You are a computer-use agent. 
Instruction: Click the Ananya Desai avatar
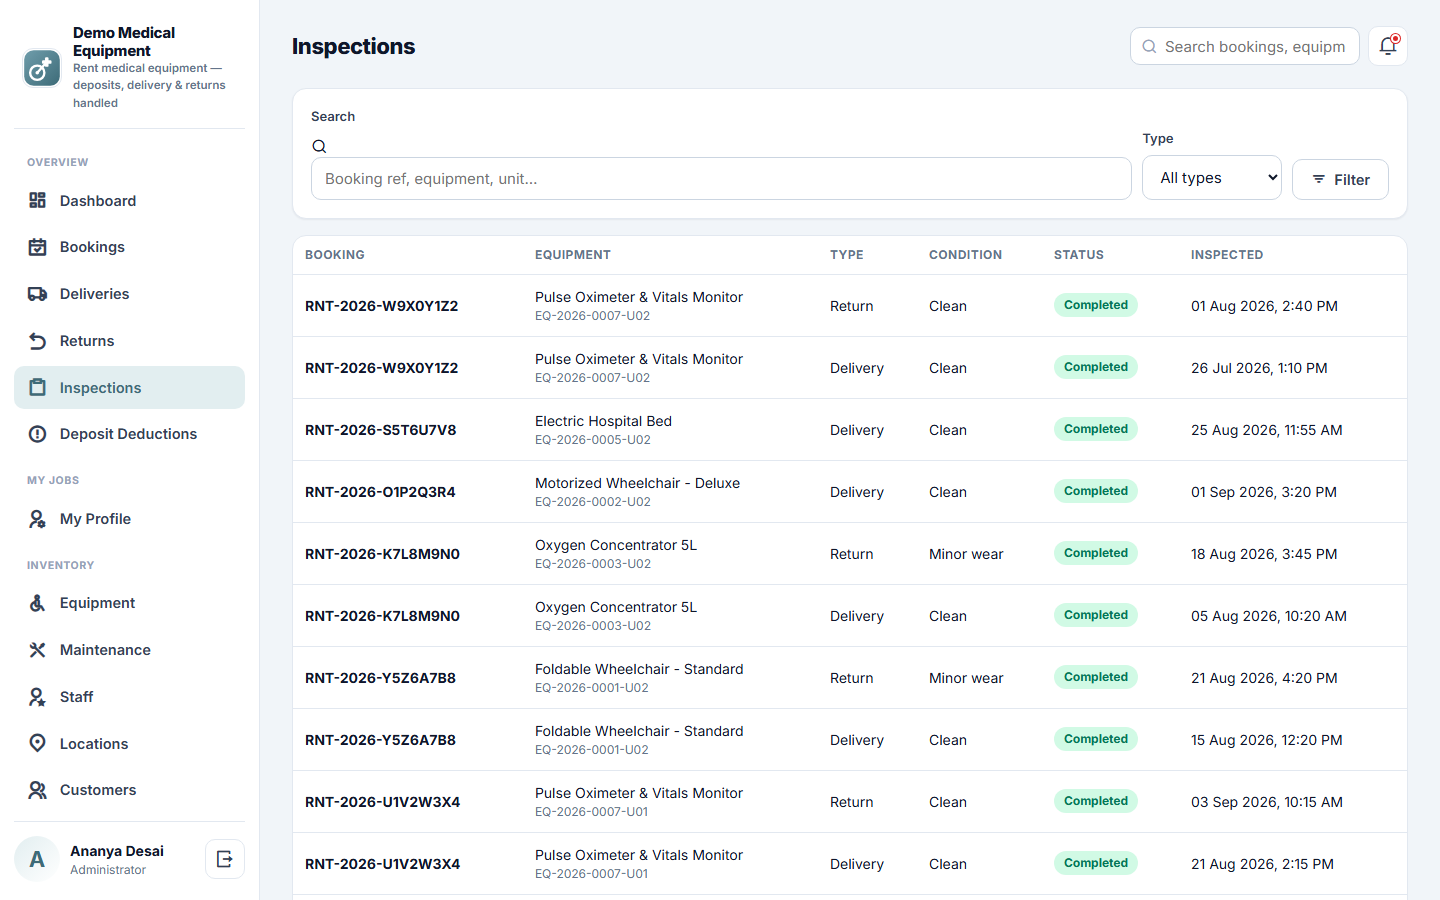click(x=37, y=859)
